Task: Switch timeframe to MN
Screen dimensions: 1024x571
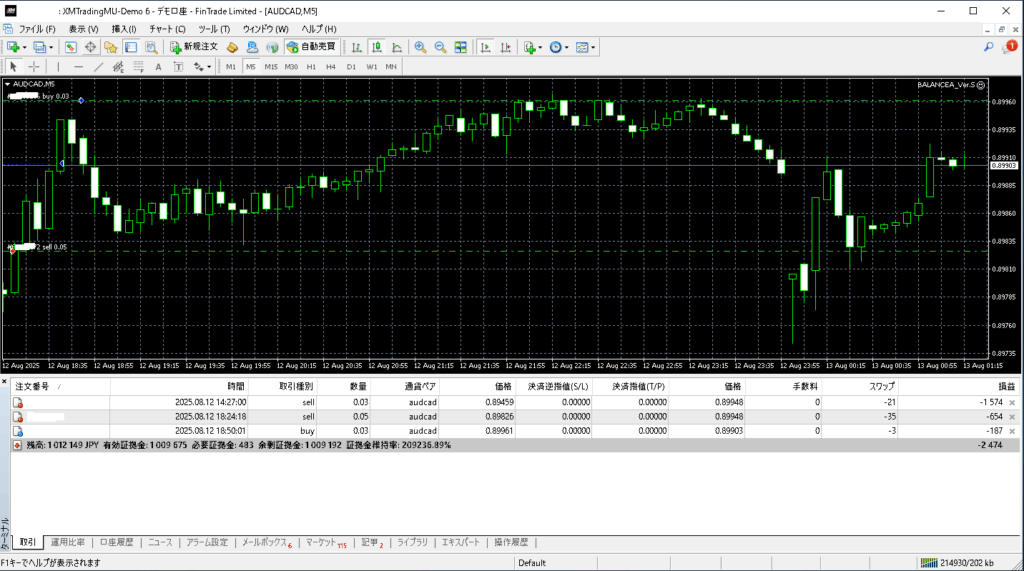Action: coord(391,67)
